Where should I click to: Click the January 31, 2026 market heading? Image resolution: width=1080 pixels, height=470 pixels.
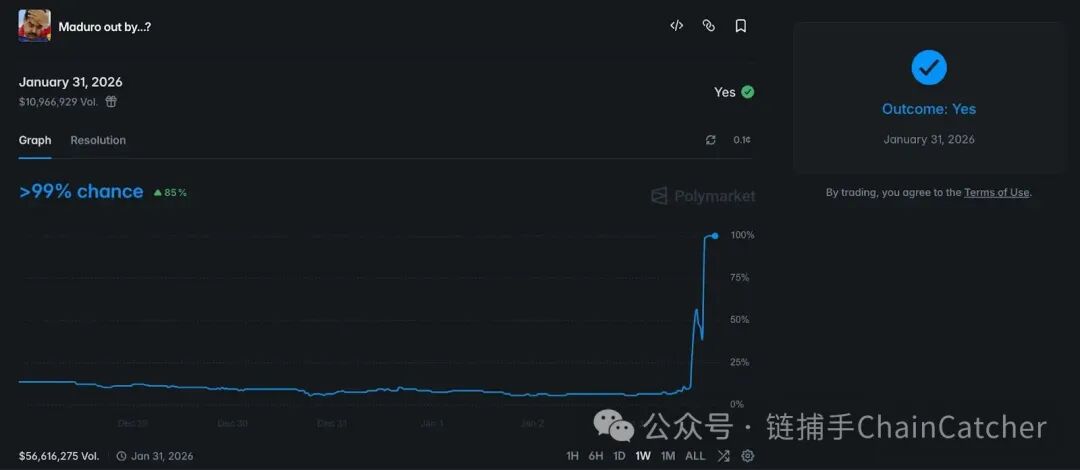coord(70,82)
